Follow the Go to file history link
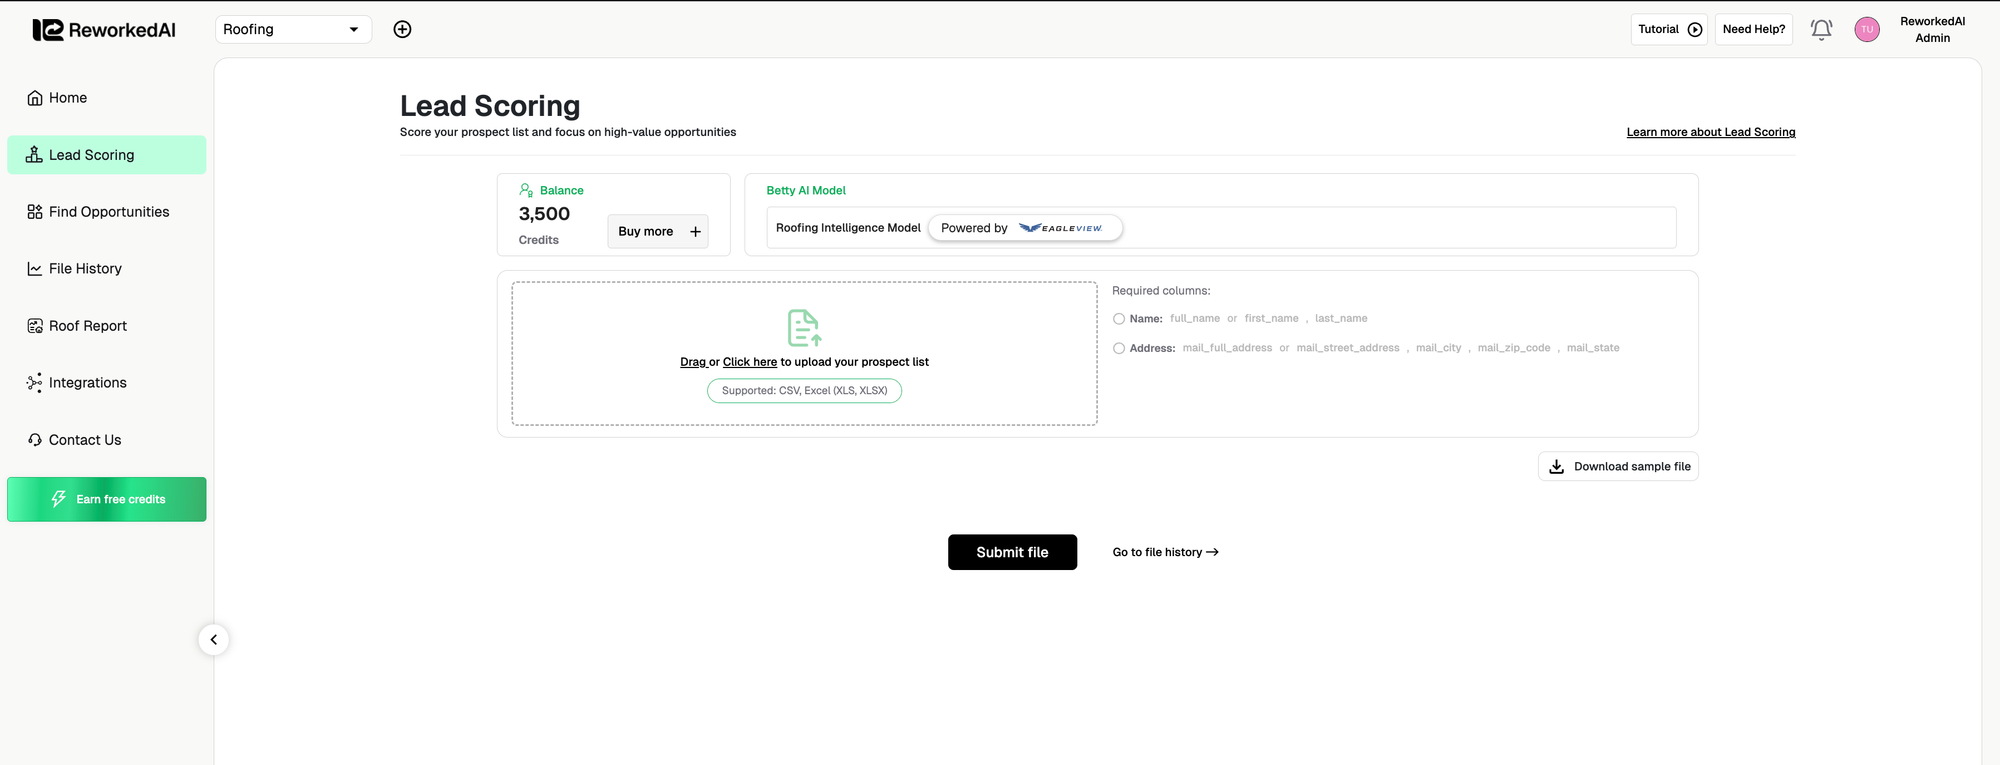This screenshot has height=765, width=2000. pyautogui.click(x=1165, y=552)
